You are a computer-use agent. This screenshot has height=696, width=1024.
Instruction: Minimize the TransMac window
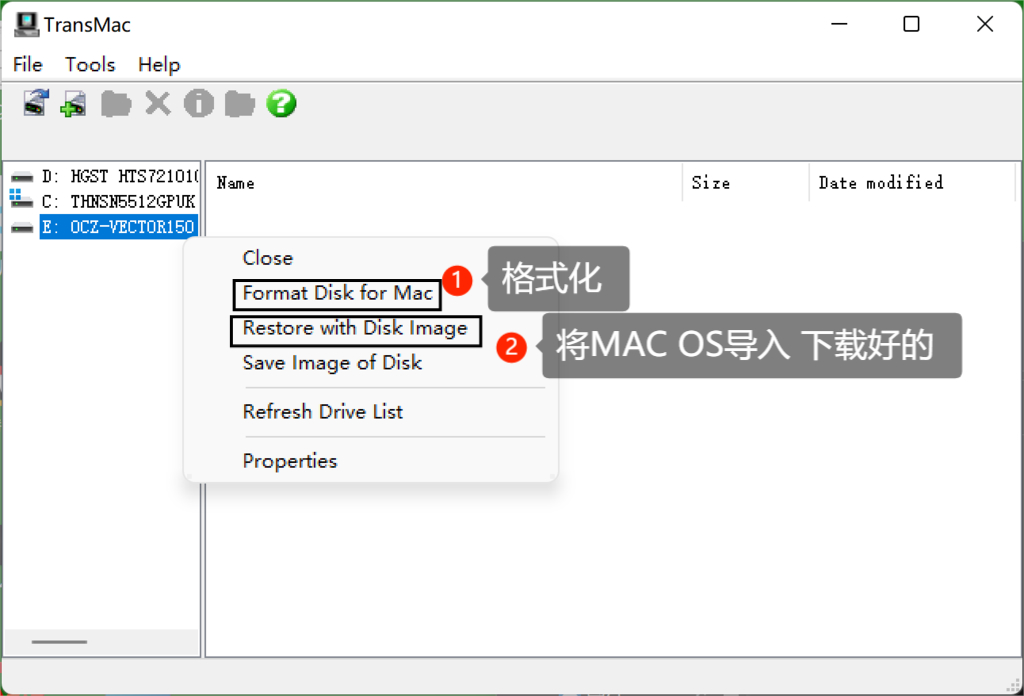click(x=839, y=24)
